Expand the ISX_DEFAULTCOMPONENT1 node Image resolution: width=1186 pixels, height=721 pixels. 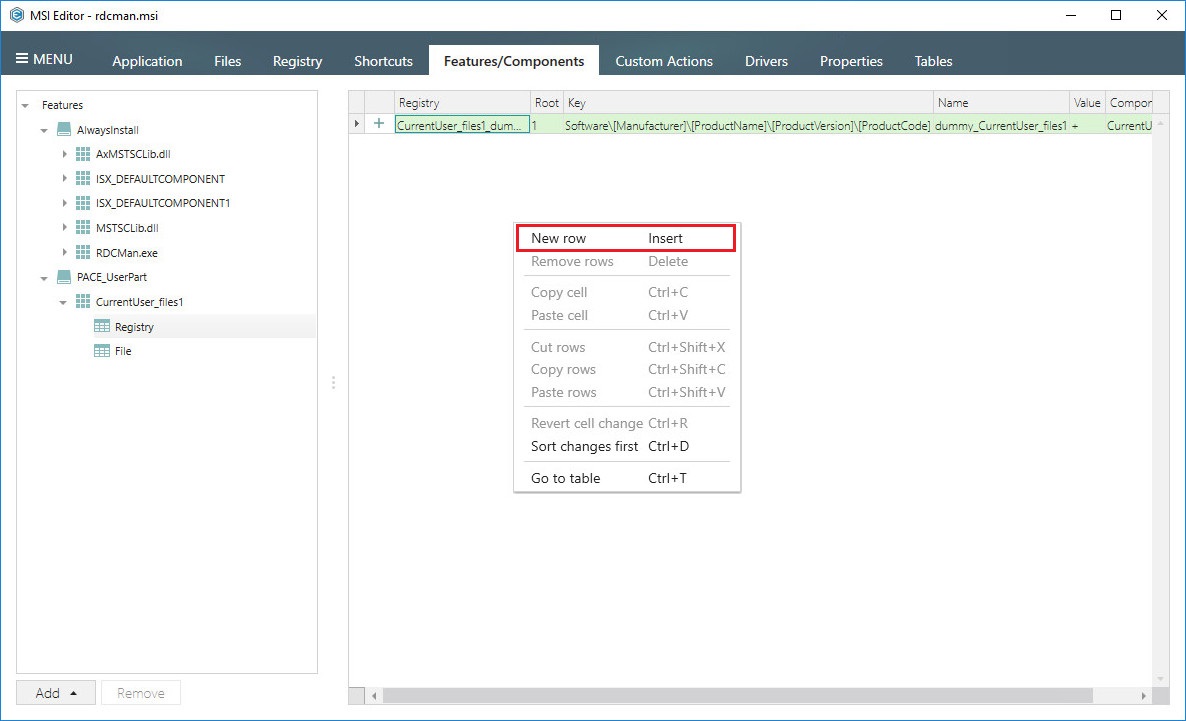click(64, 203)
